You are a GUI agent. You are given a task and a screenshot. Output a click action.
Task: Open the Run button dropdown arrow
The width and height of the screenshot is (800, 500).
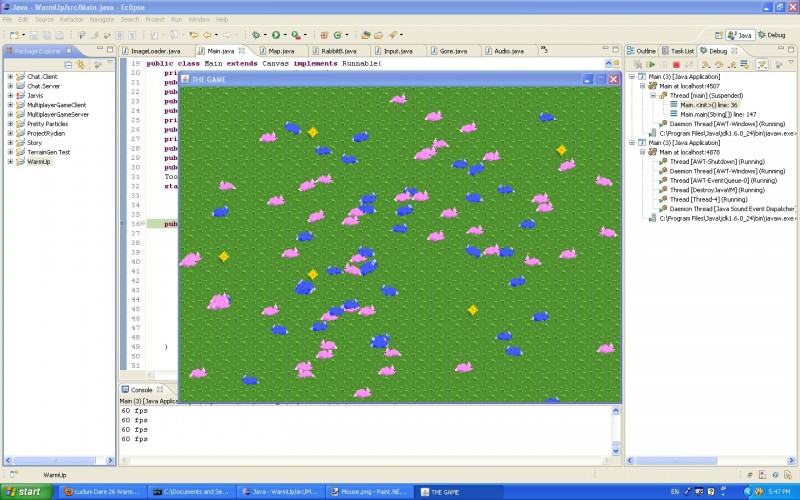285,35
